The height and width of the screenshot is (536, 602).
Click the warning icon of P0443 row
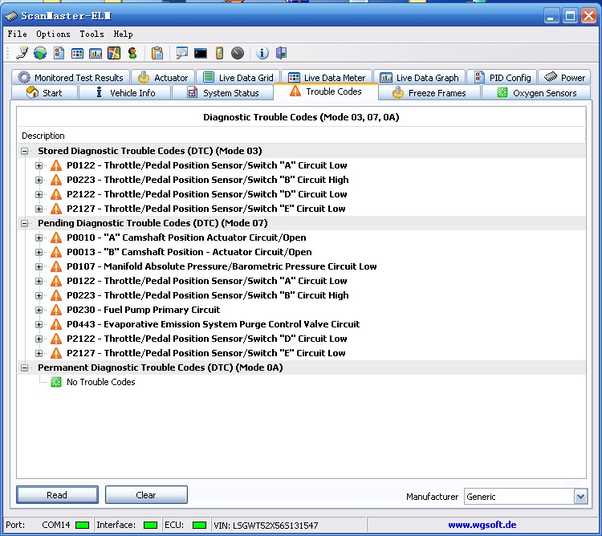tap(56, 324)
